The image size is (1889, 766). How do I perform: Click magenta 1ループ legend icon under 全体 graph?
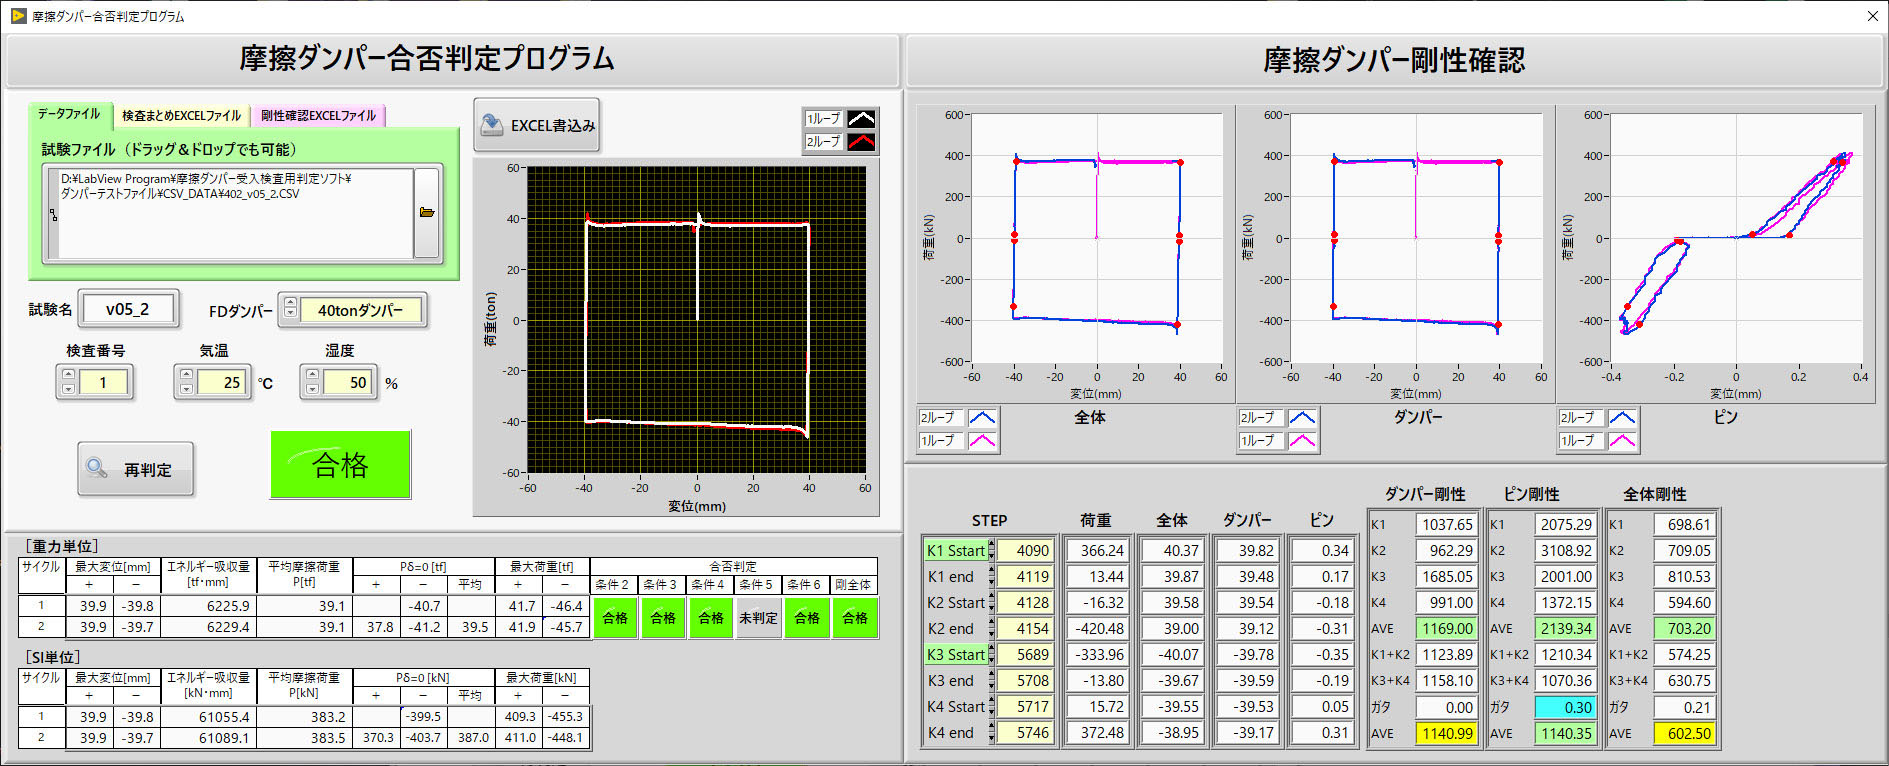982,441
